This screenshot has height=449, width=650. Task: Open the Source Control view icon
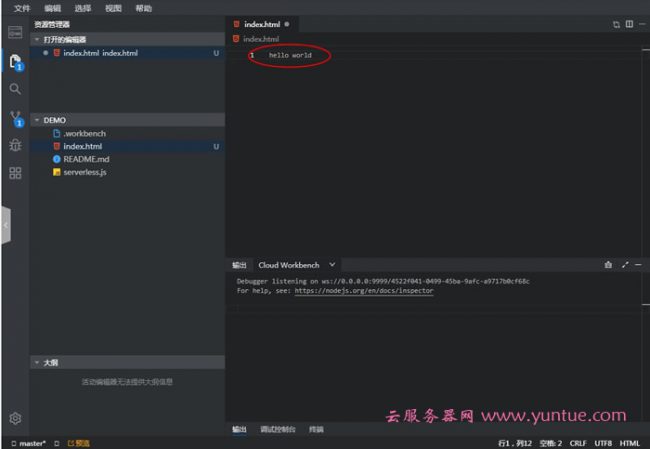(15, 118)
